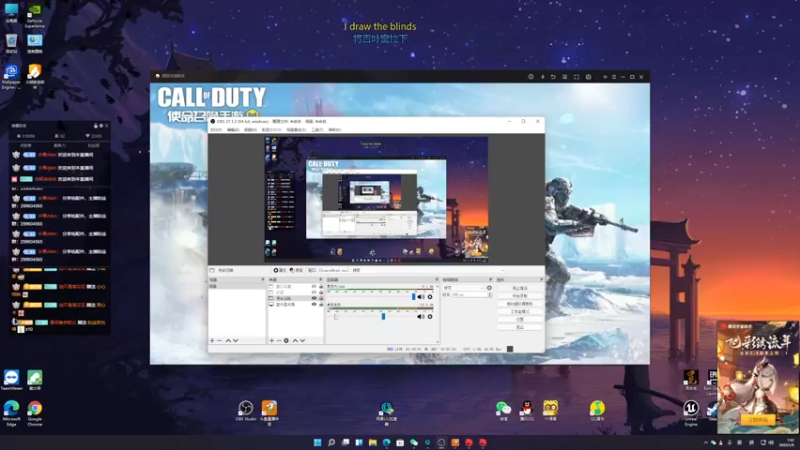
Task: Open source Filters button in source toolbar
Action: point(296,270)
